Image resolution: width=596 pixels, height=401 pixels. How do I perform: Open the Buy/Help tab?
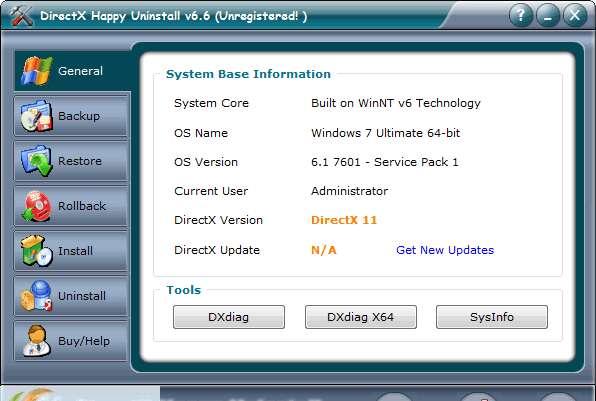coord(71,341)
